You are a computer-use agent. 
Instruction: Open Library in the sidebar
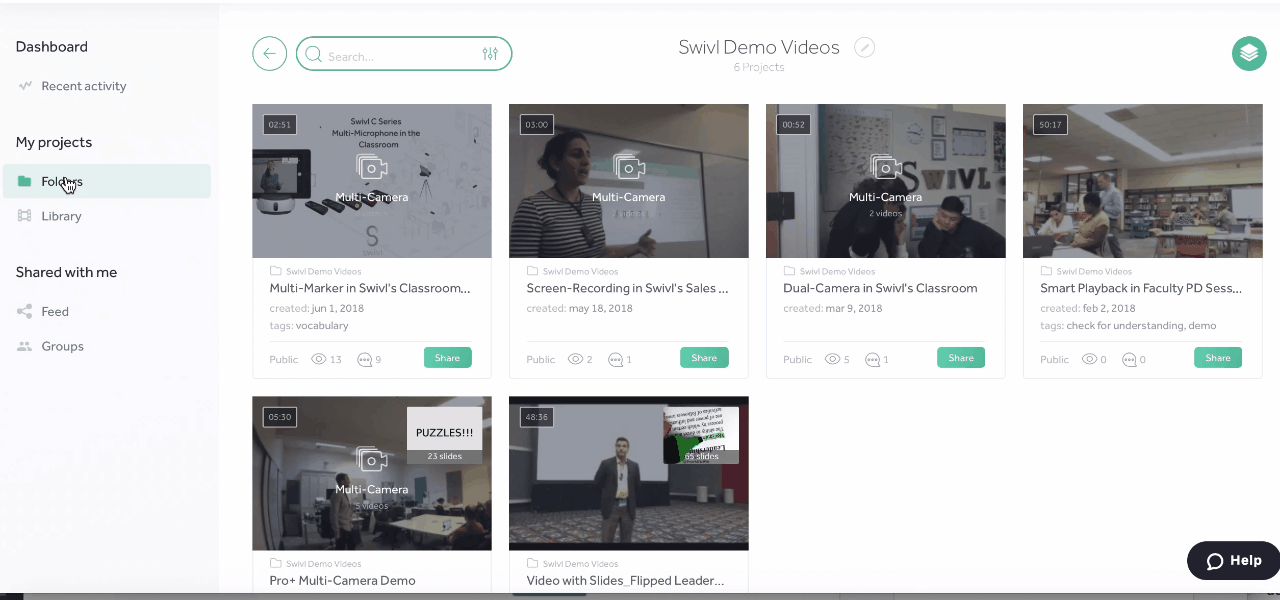click(x=61, y=216)
